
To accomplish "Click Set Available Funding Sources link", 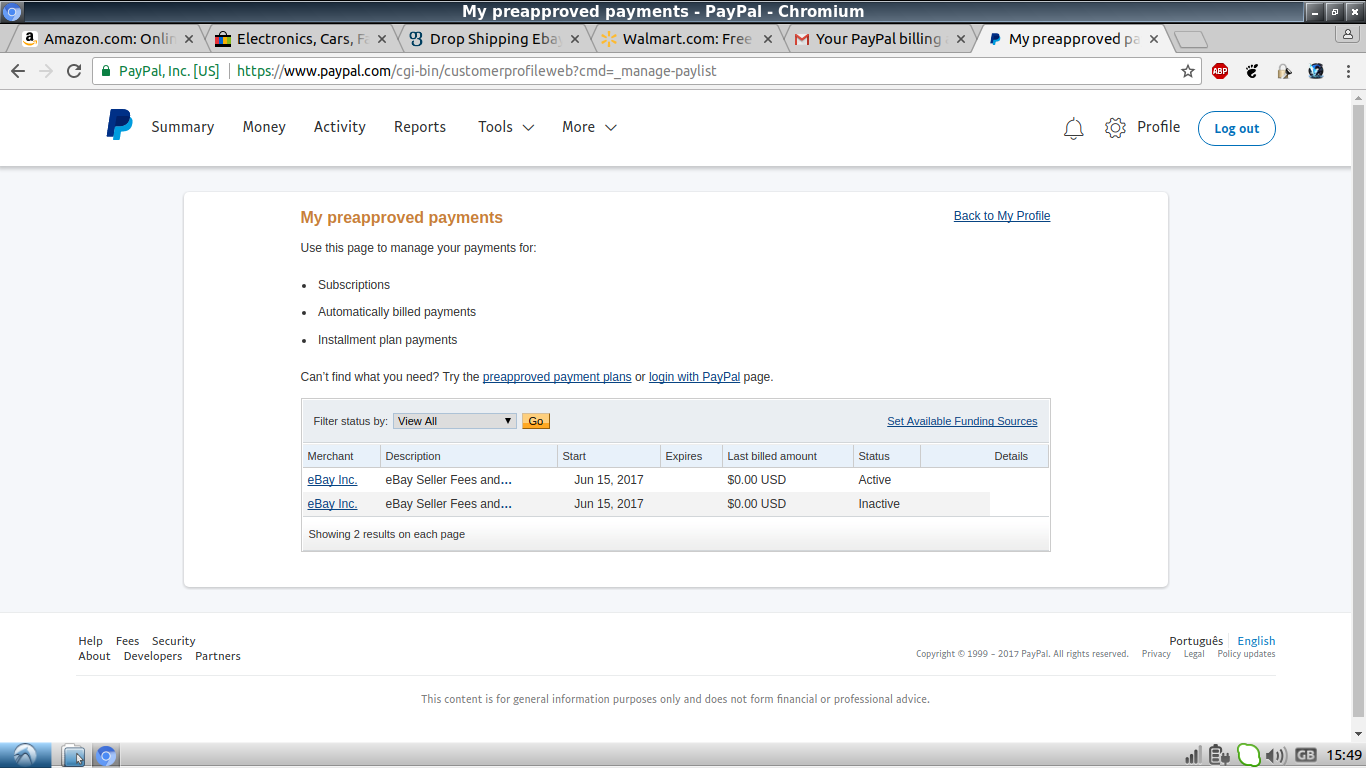I will point(962,421).
